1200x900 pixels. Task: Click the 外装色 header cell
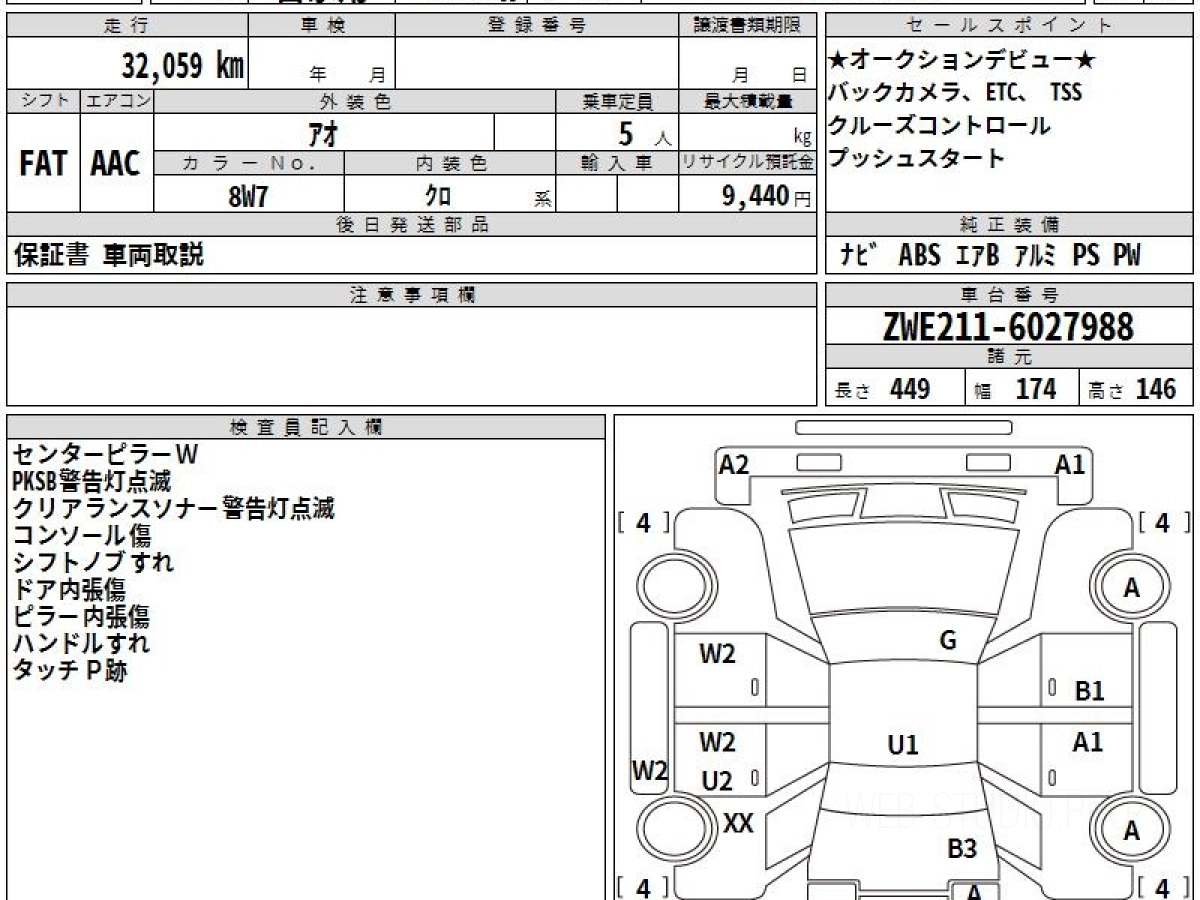355,101
